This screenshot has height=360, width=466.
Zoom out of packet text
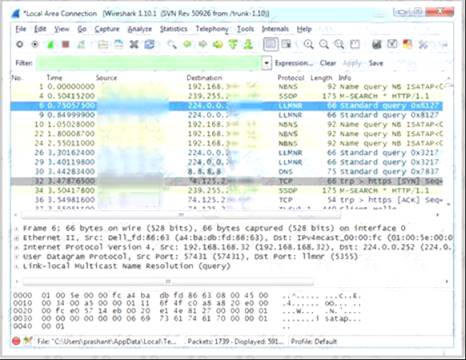coord(324,44)
